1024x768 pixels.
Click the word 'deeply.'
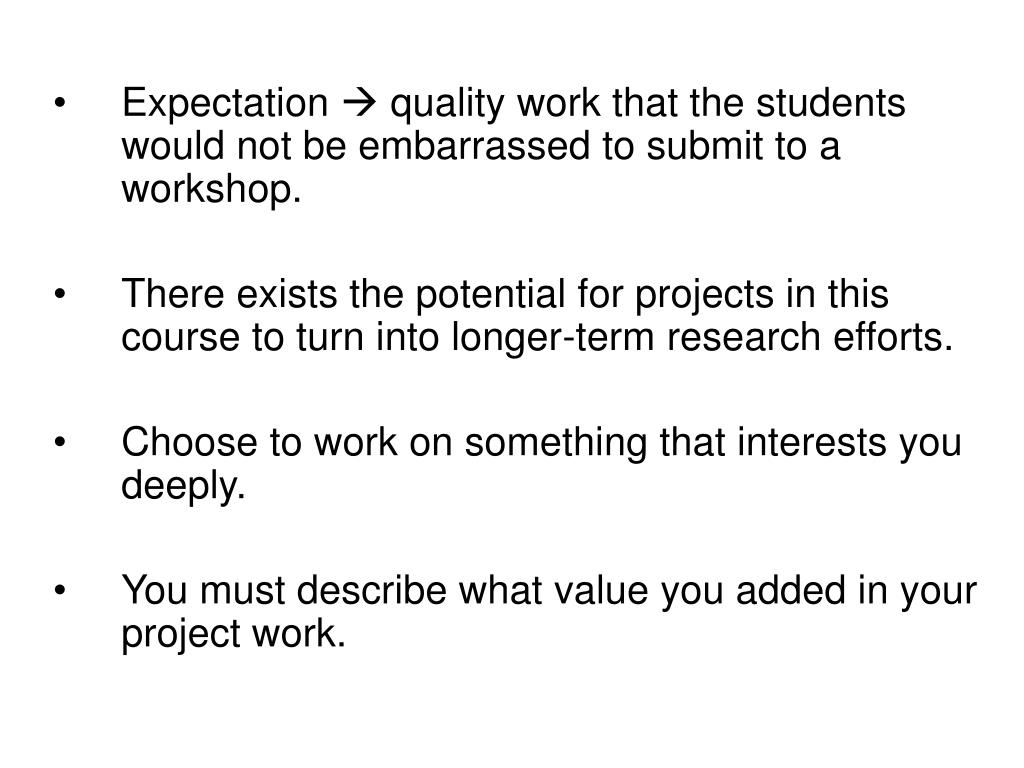pyautogui.click(x=184, y=487)
